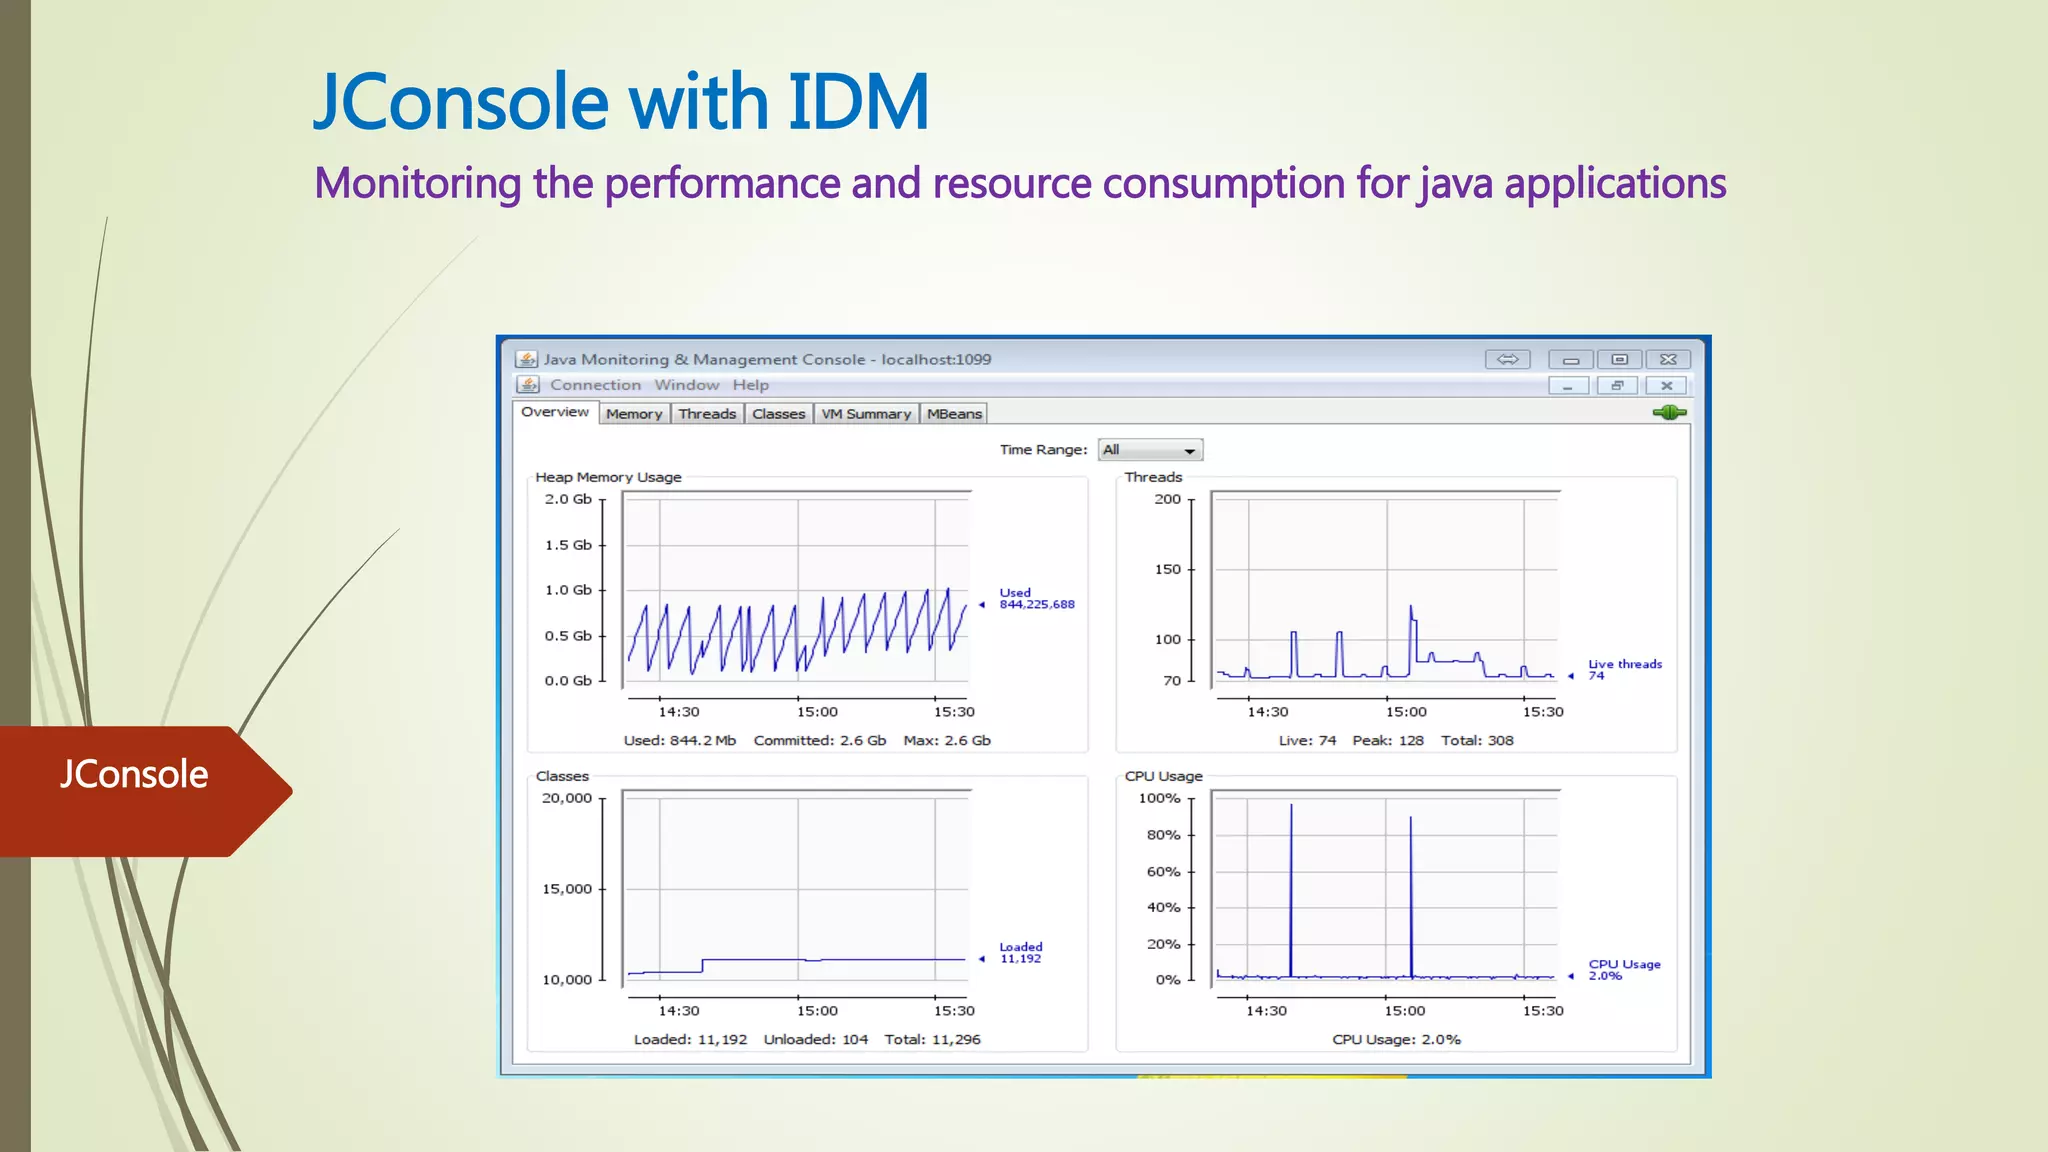Open the Connection menu
Image resolution: width=2048 pixels, height=1152 pixels.
(x=595, y=385)
